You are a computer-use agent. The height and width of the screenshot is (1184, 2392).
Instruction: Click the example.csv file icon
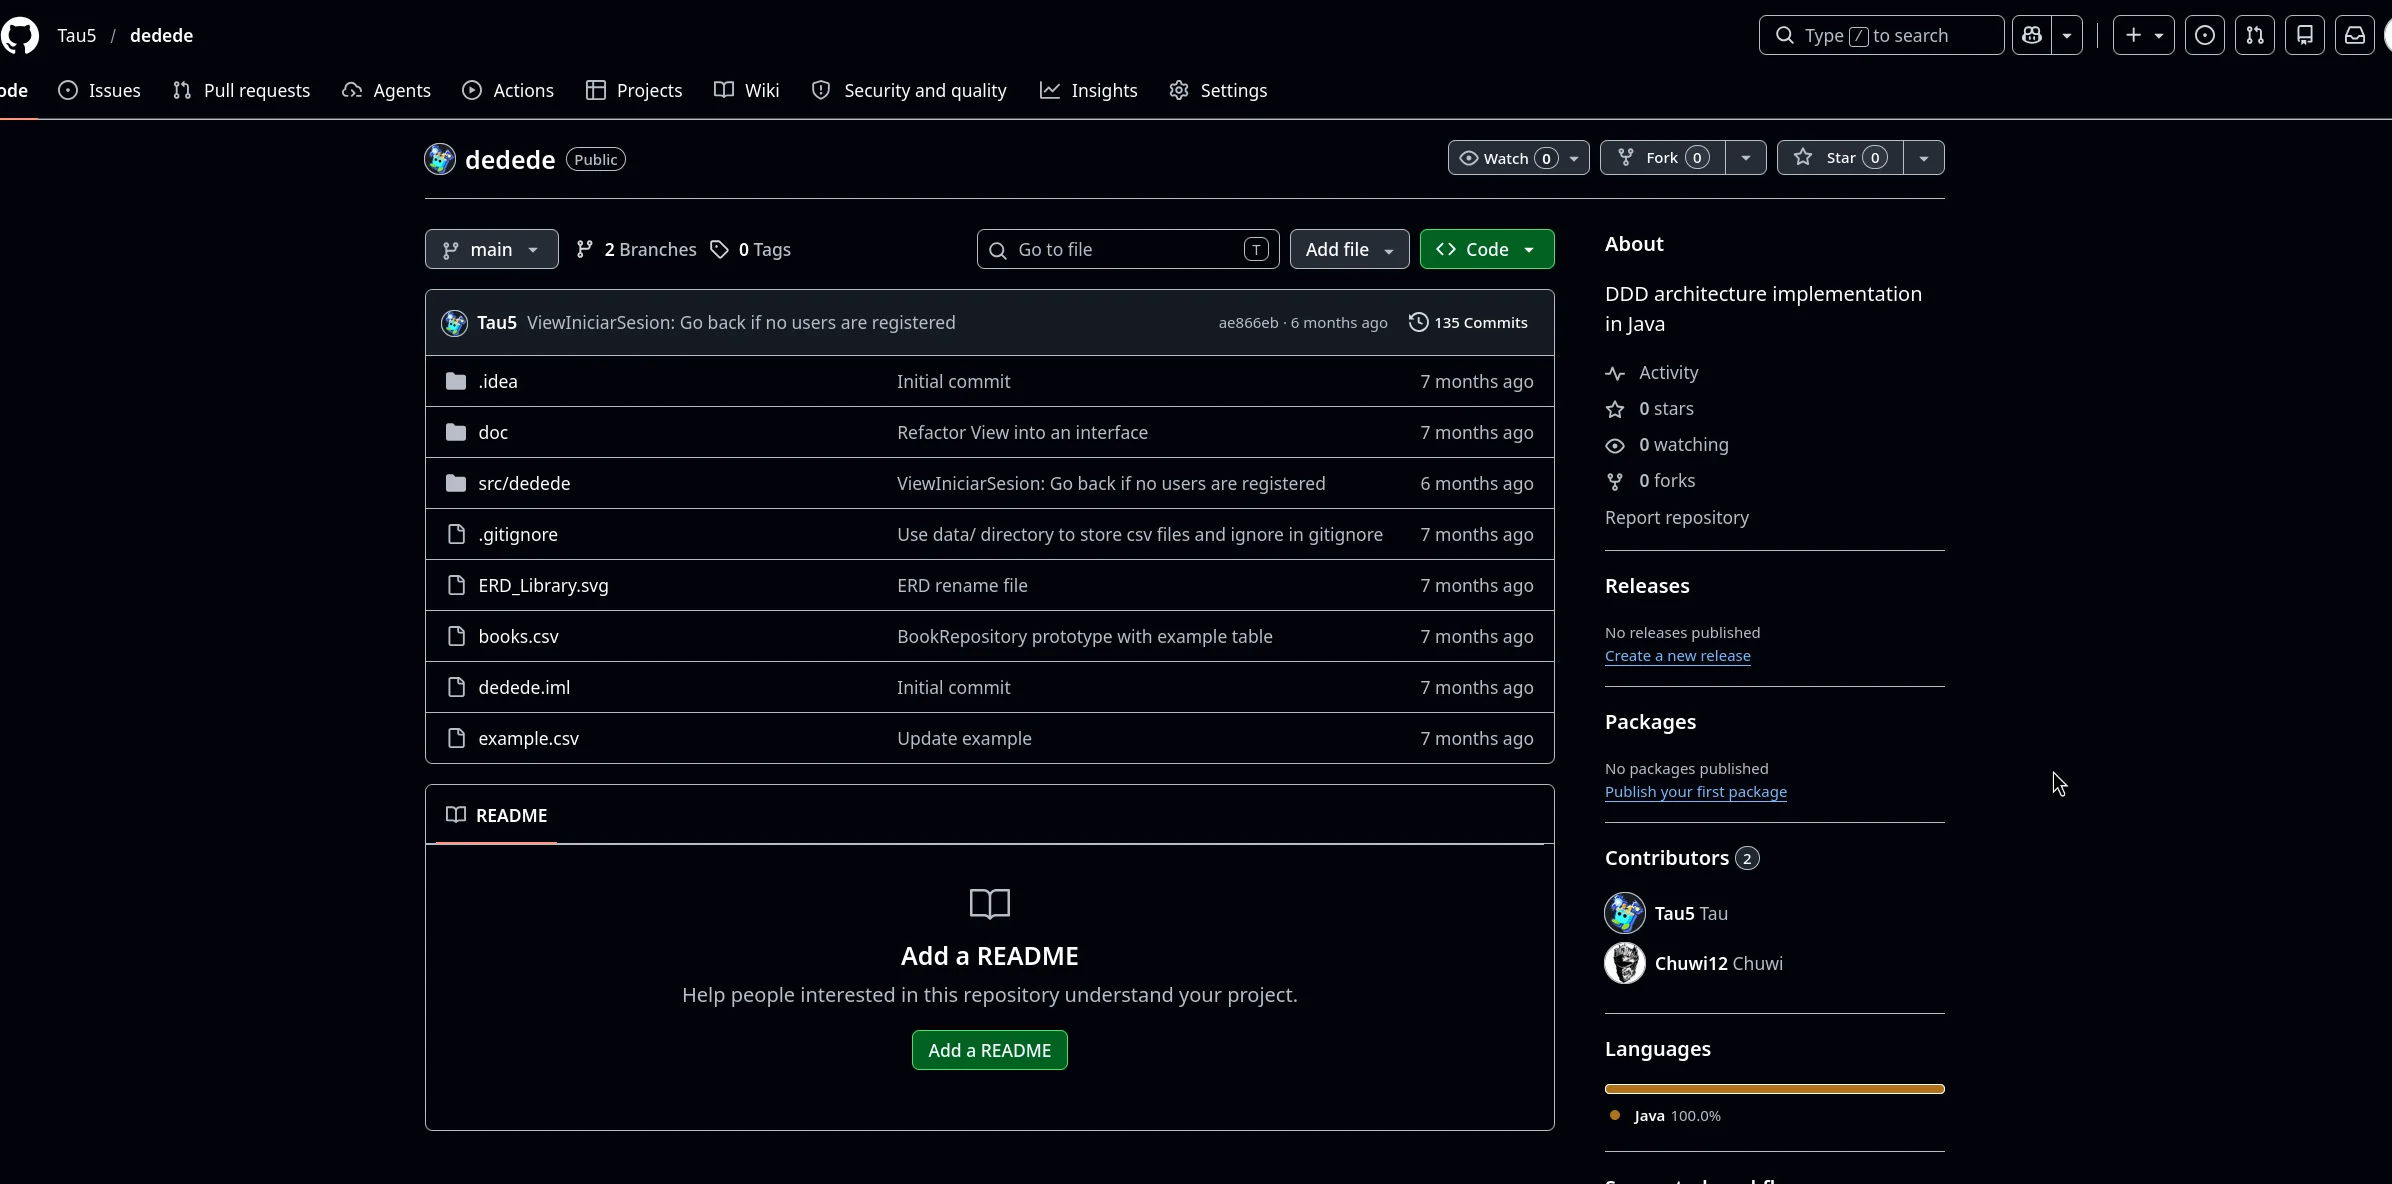pos(456,738)
